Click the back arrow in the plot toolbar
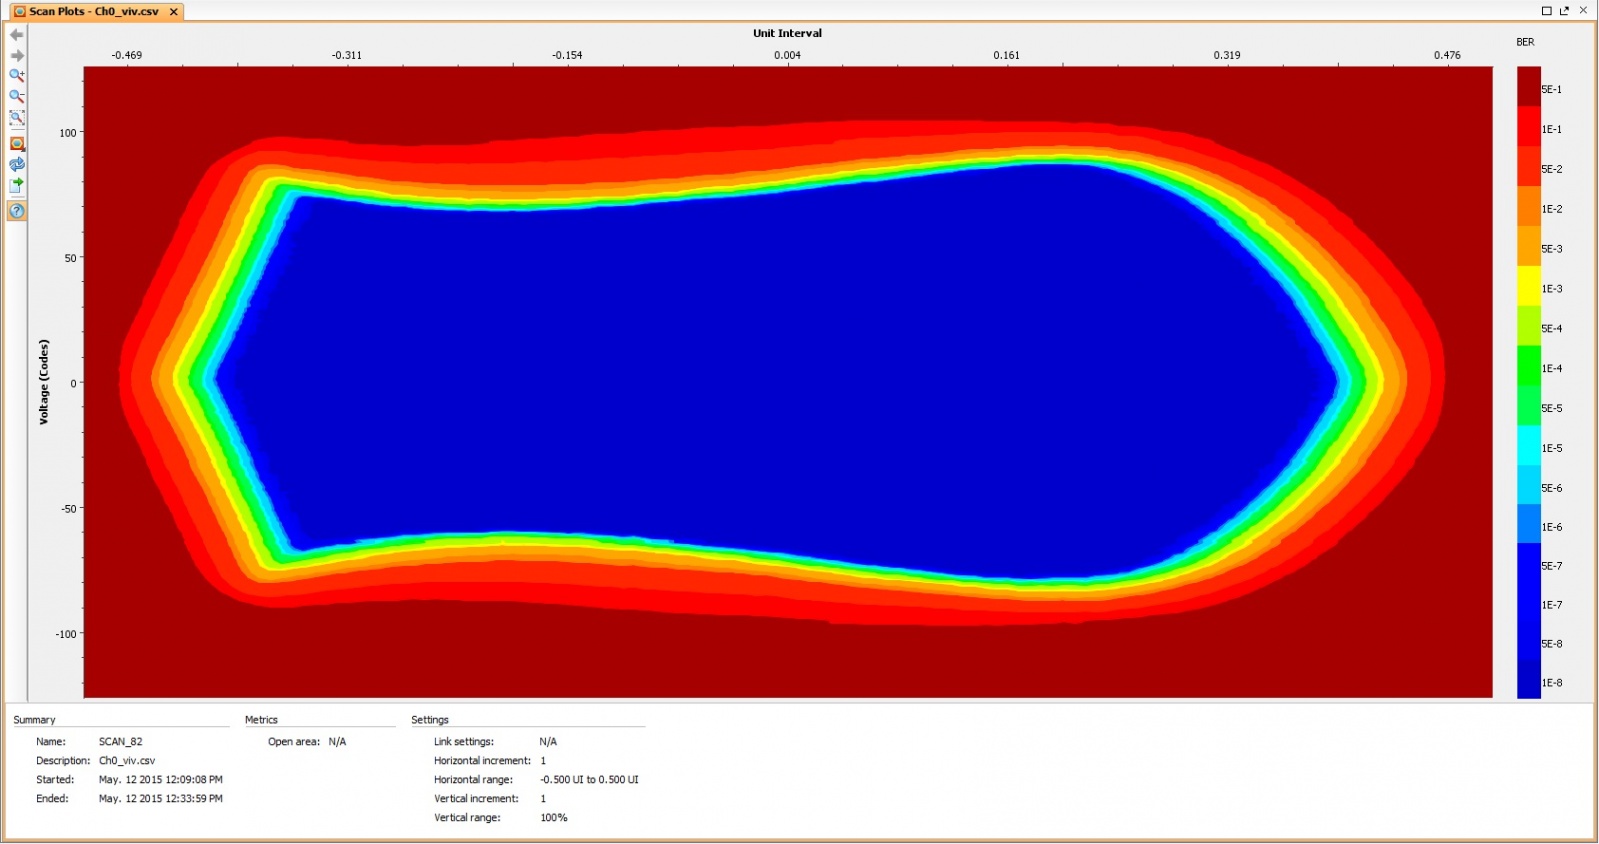 17,35
